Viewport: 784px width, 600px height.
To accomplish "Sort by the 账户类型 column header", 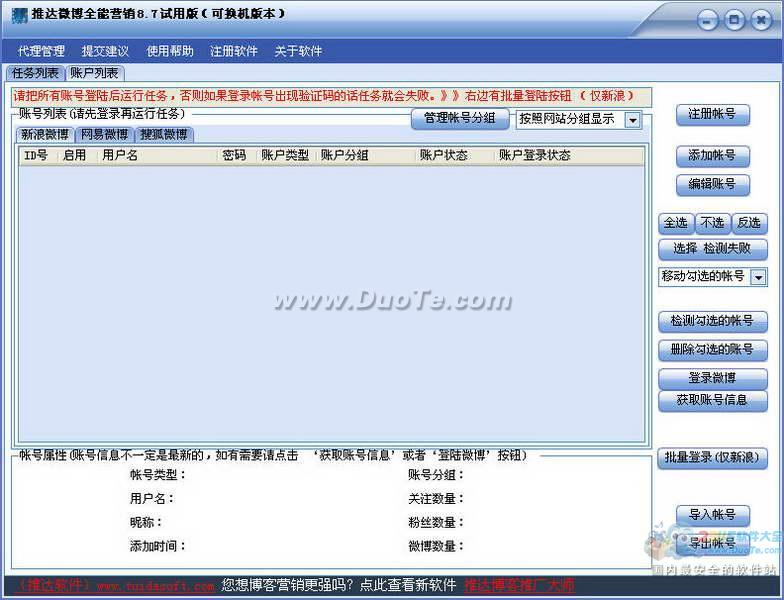I will click(x=286, y=156).
